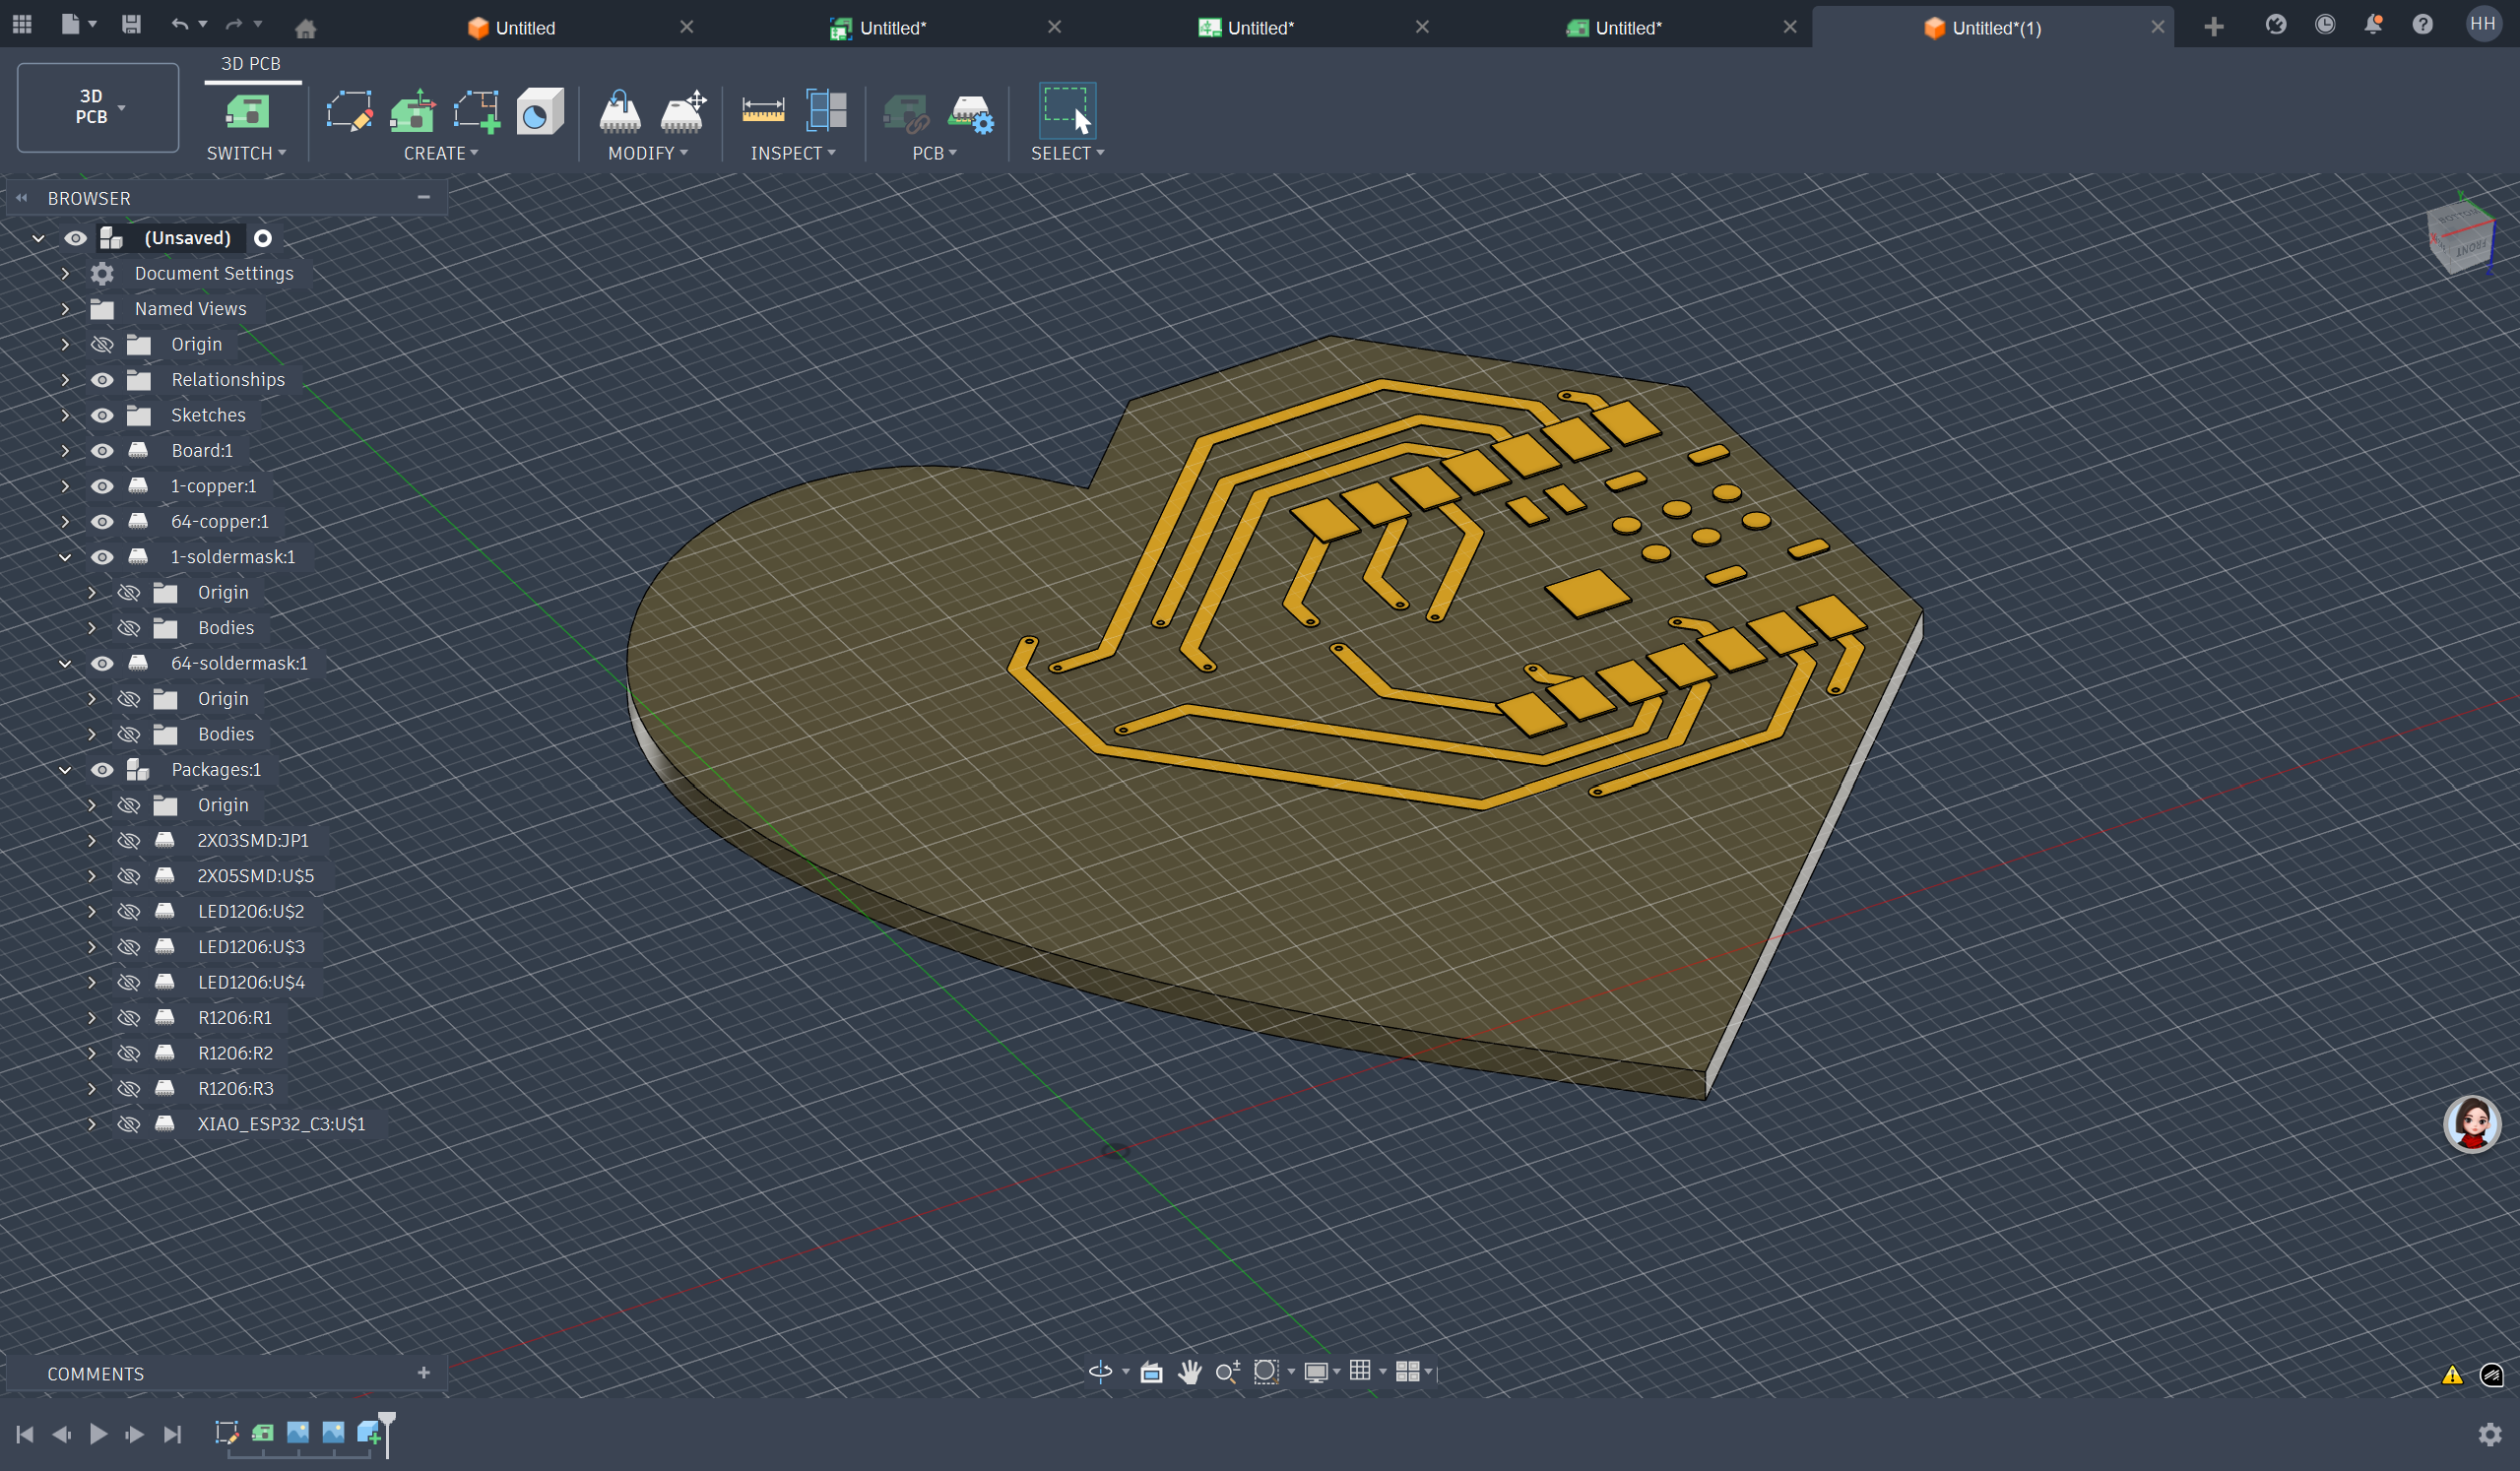This screenshot has height=1471, width=2520.
Task: Open the MODIFY menu
Action: point(647,153)
